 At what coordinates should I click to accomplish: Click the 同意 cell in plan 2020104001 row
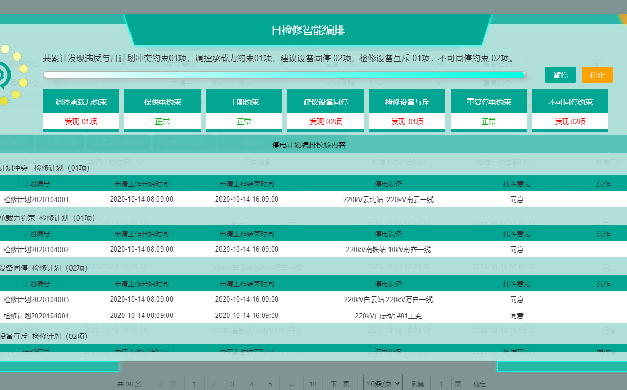tap(517, 199)
